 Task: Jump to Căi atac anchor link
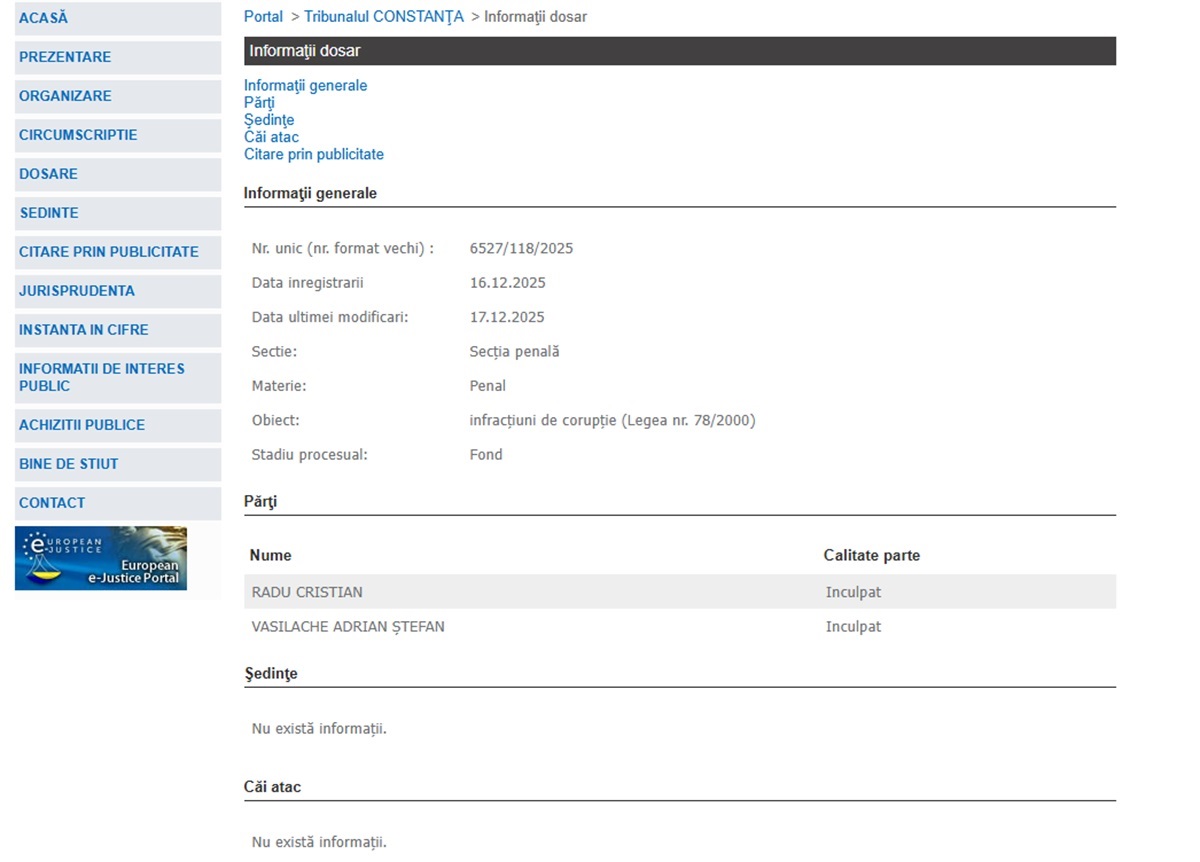point(271,137)
